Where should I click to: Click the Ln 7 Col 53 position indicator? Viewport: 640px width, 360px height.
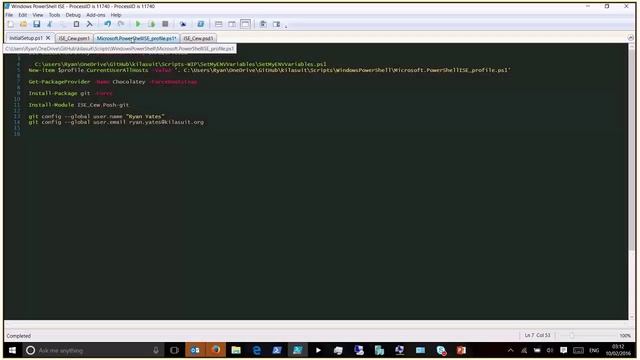click(x=538, y=336)
